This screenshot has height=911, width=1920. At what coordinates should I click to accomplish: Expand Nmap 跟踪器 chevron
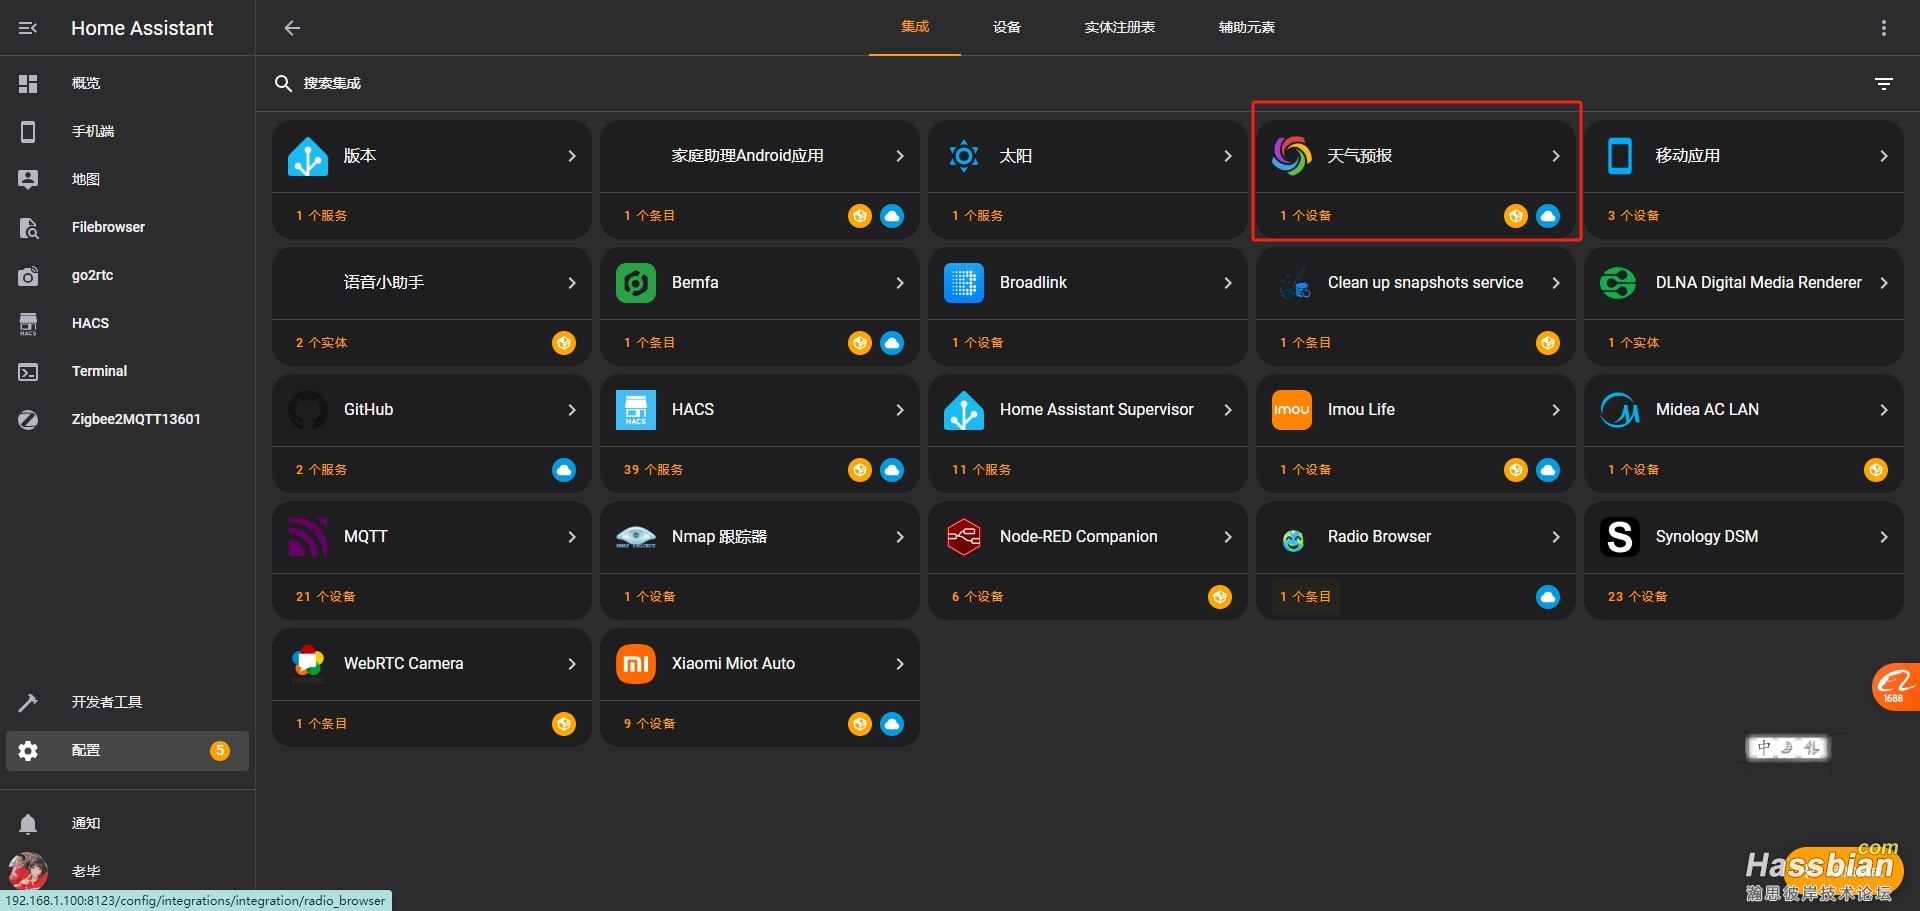coord(900,537)
